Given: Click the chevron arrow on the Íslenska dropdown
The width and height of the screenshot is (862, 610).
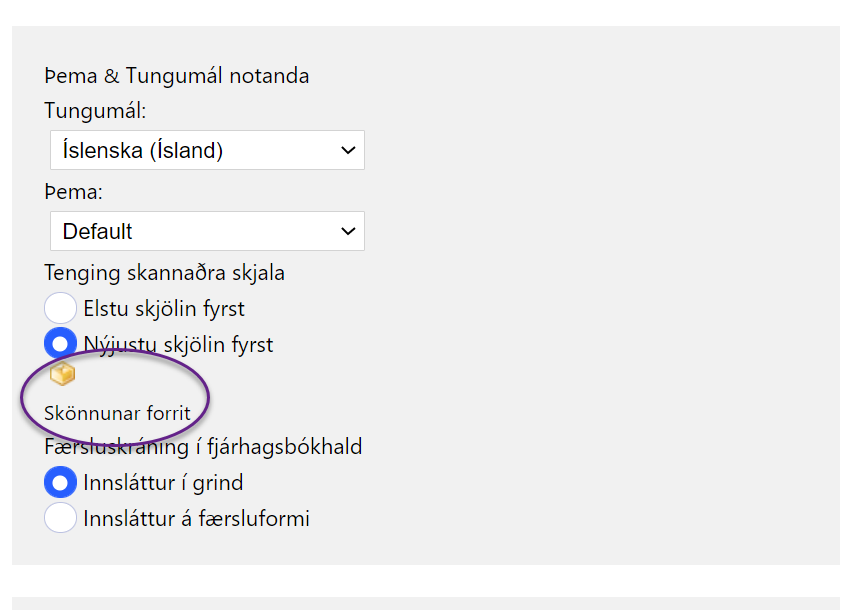Looking at the screenshot, I should [x=348, y=150].
